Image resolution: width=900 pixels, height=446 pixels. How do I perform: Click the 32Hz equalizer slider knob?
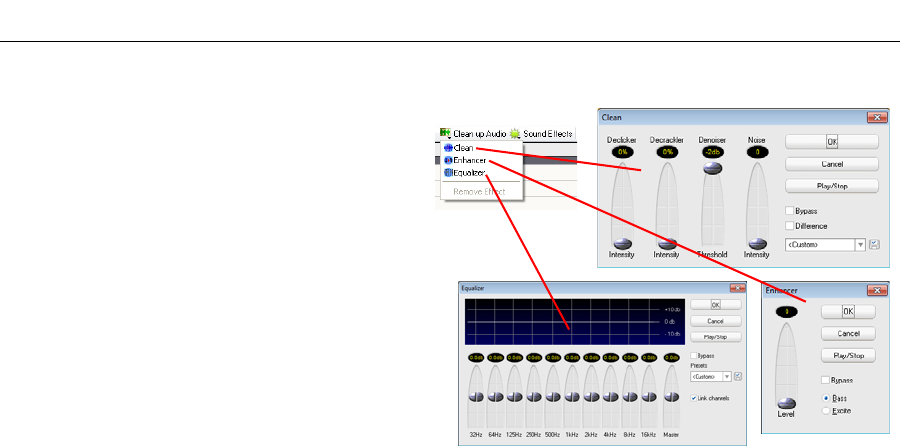tap(476, 397)
